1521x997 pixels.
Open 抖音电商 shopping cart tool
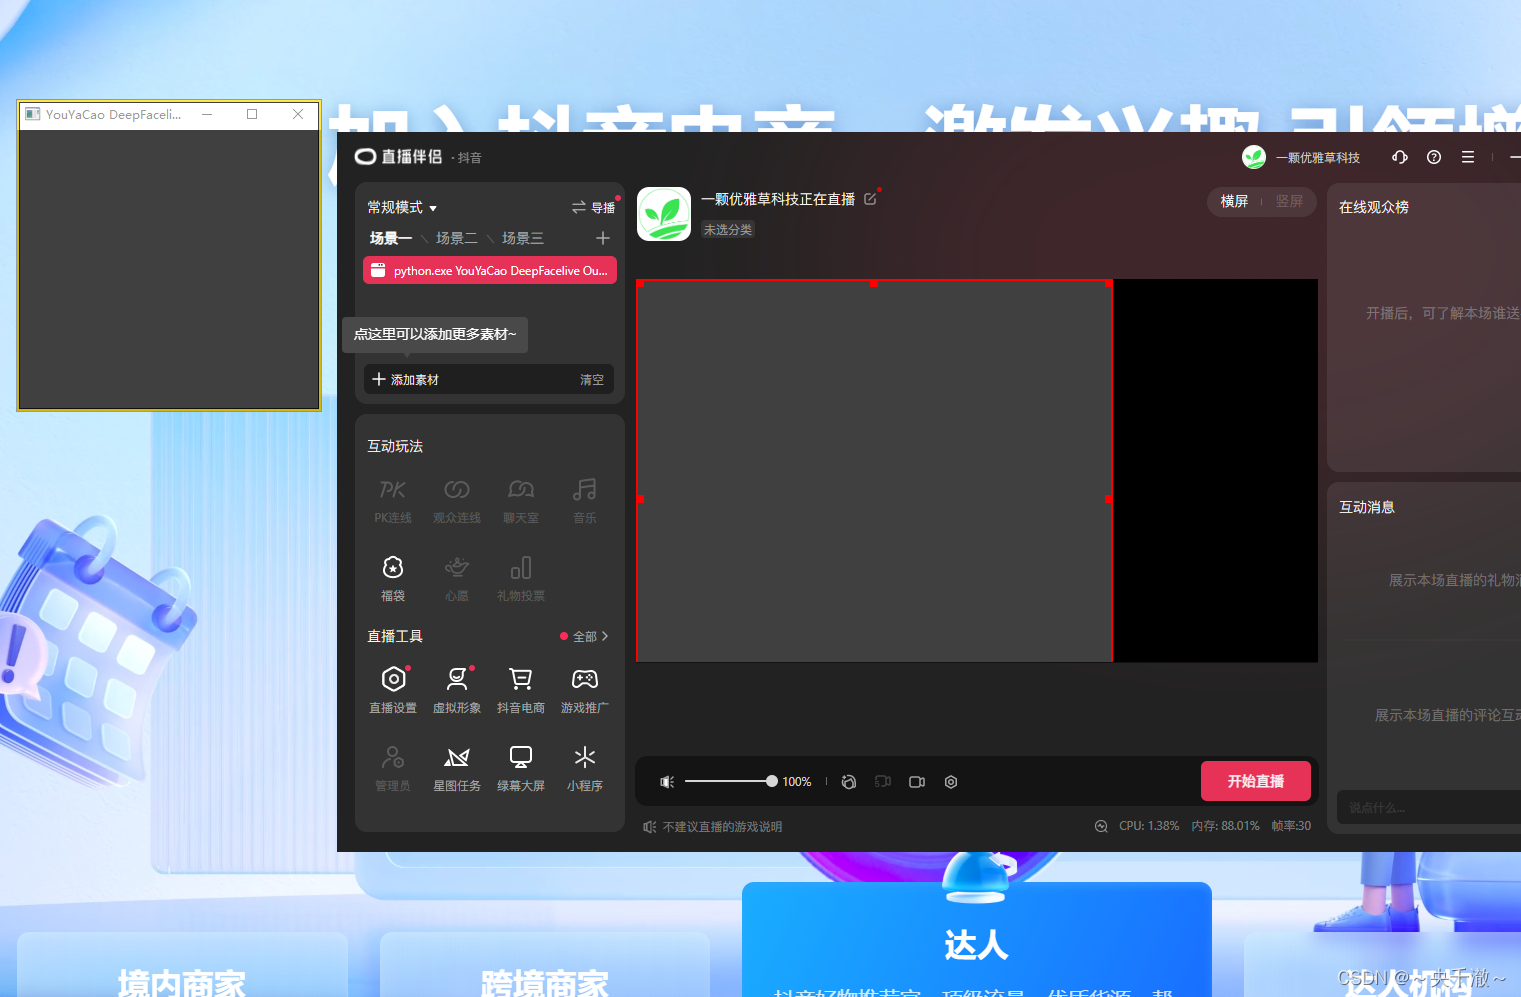click(521, 690)
